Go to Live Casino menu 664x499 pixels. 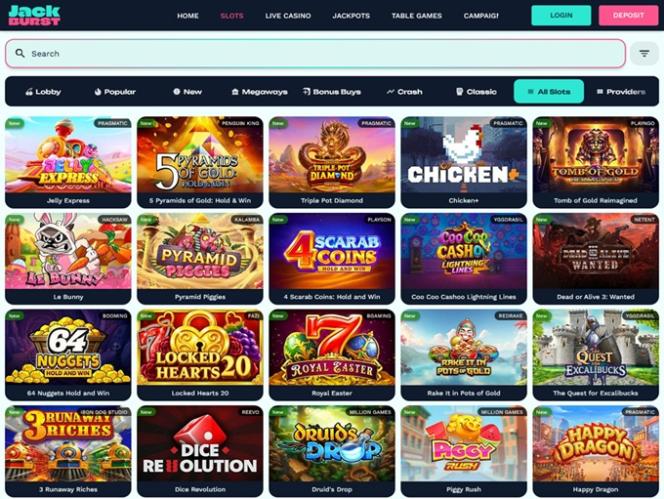(288, 16)
